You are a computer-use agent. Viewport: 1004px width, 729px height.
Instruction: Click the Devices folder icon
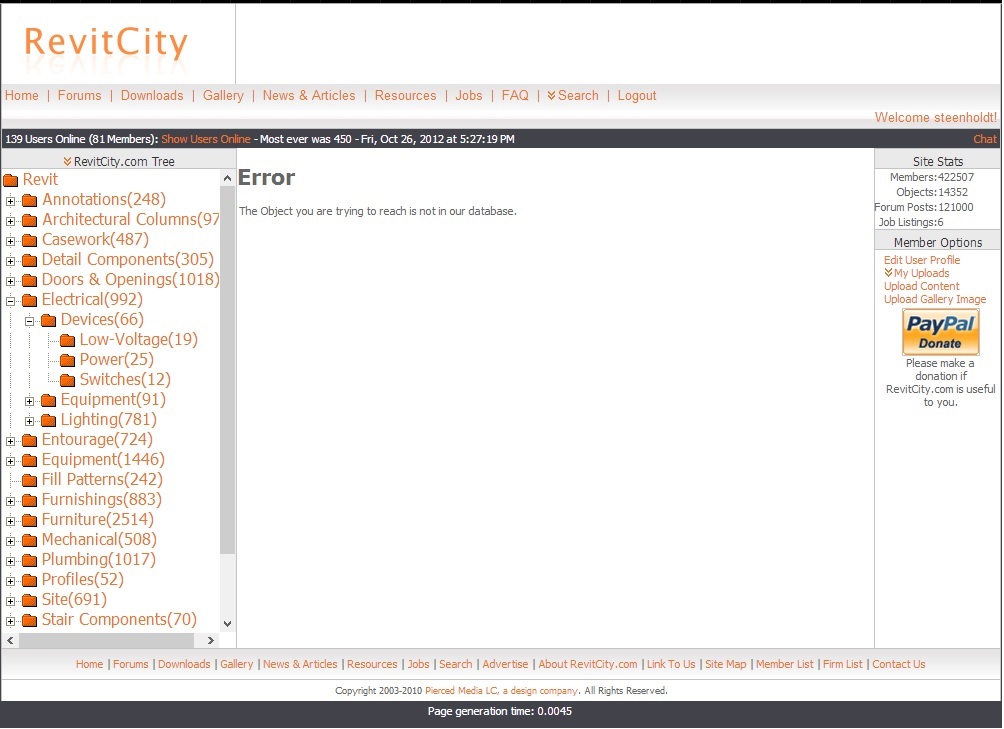tap(49, 321)
